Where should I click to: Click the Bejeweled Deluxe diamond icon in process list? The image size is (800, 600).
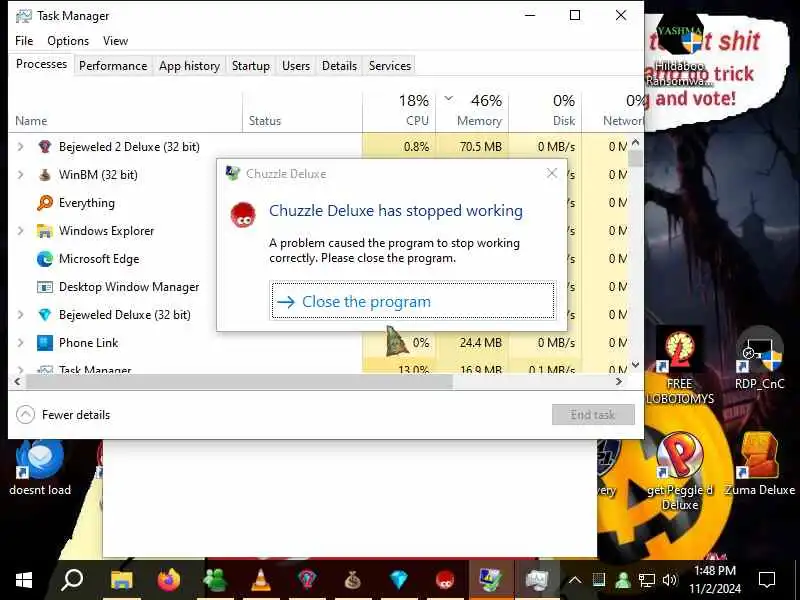tap(45, 315)
